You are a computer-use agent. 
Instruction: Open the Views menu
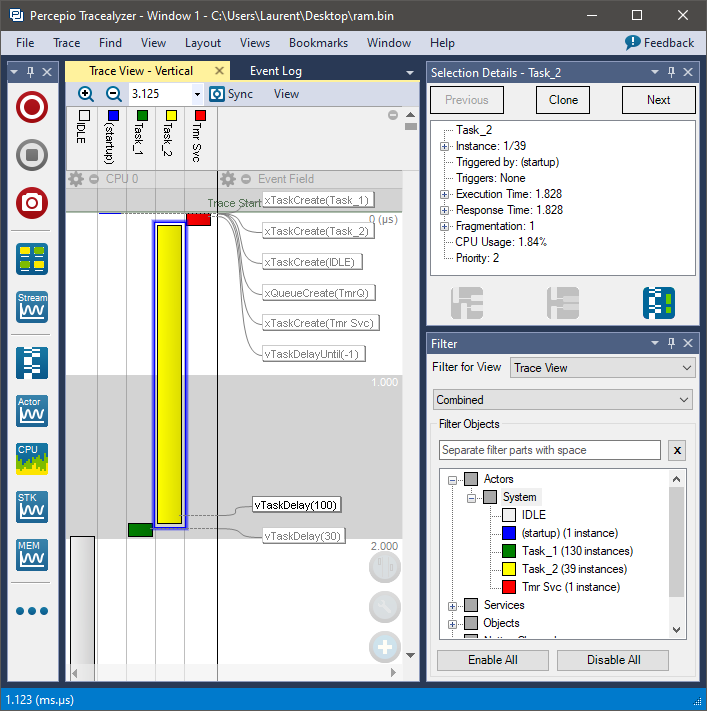tap(255, 43)
